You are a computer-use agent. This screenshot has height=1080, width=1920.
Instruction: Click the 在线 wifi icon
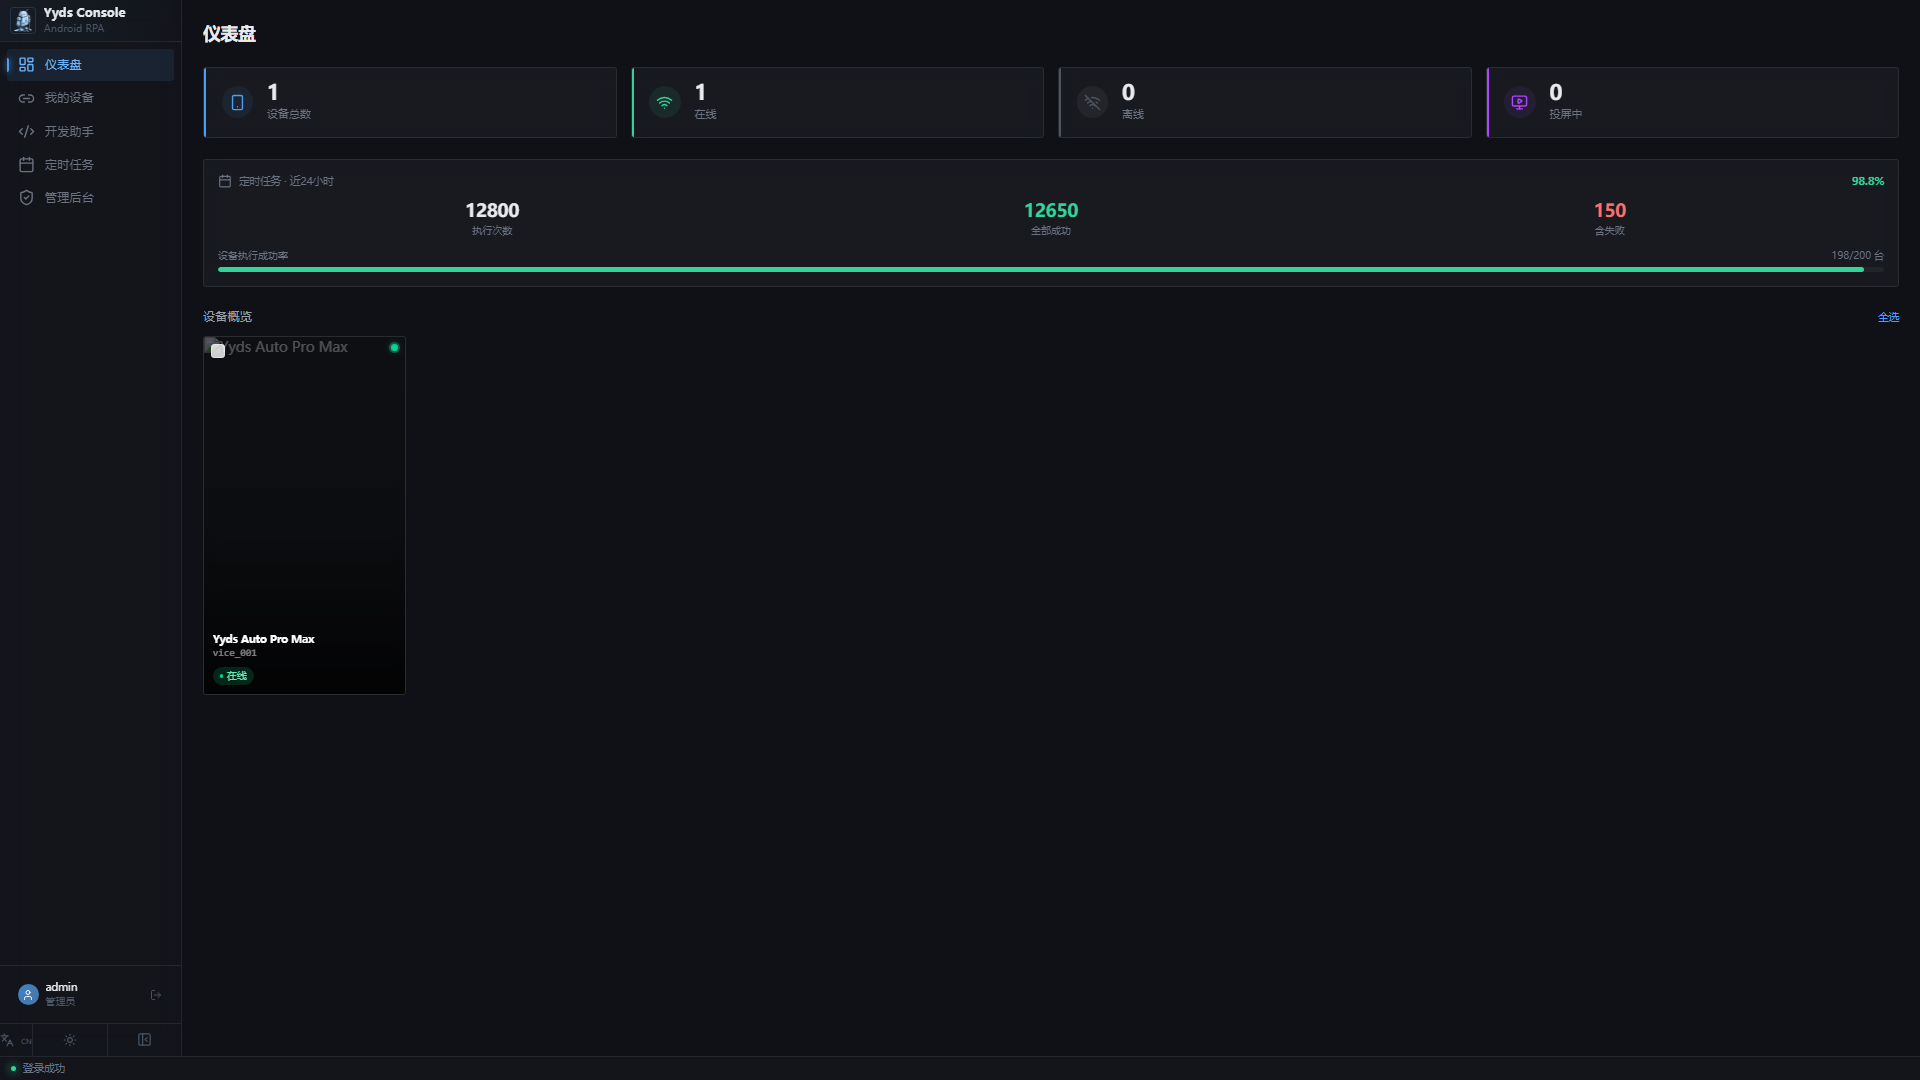pos(664,102)
